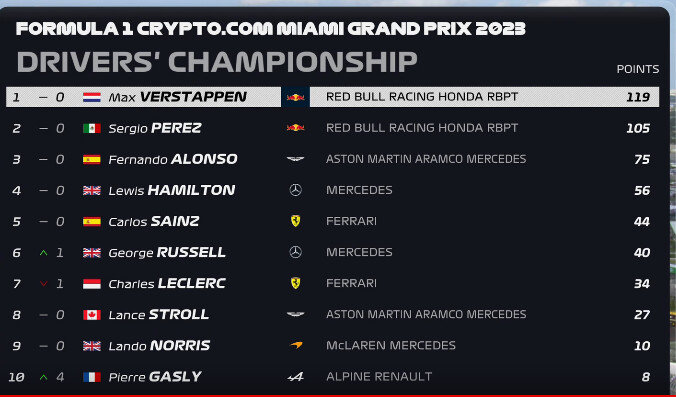This screenshot has width=676, height=397.
Task: Click the POINTS column header
Action: tap(638, 69)
